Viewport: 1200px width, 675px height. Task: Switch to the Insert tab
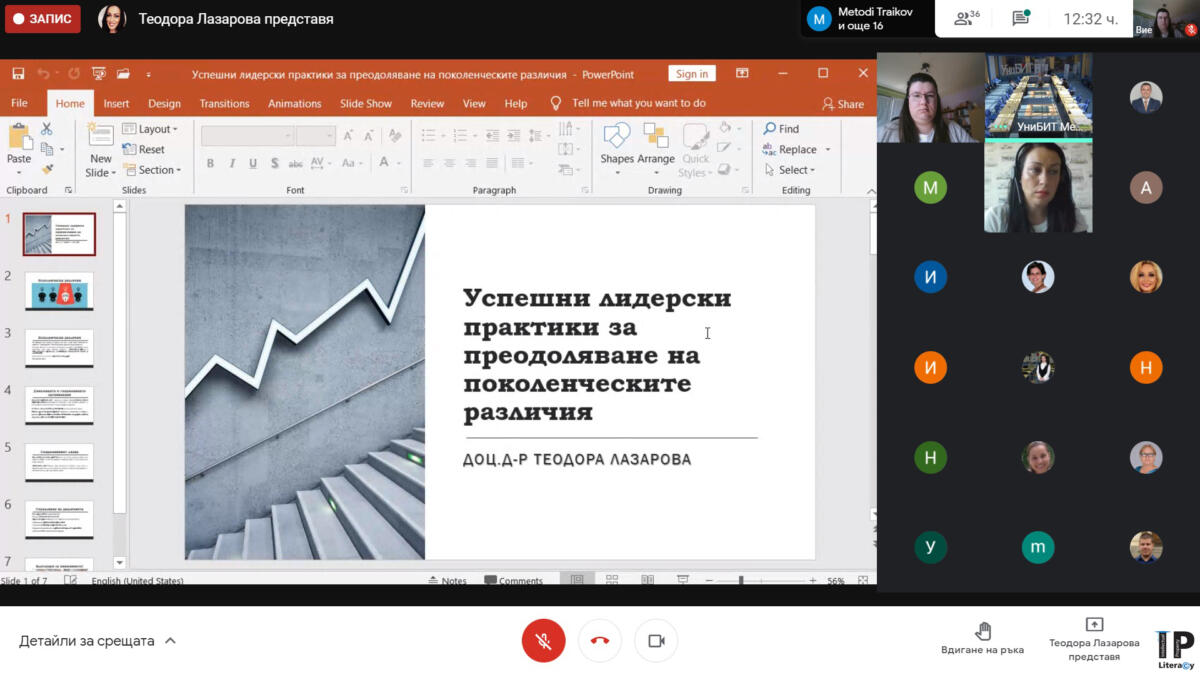tap(116, 103)
